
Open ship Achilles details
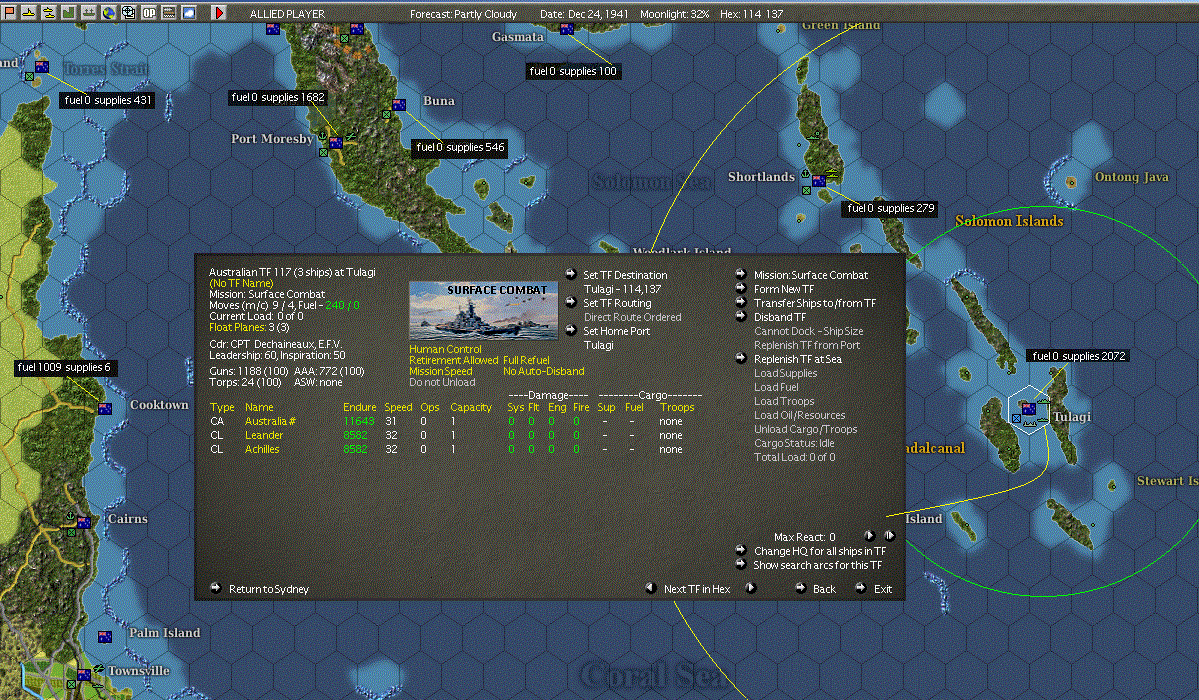pyautogui.click(x=262, y=449)
